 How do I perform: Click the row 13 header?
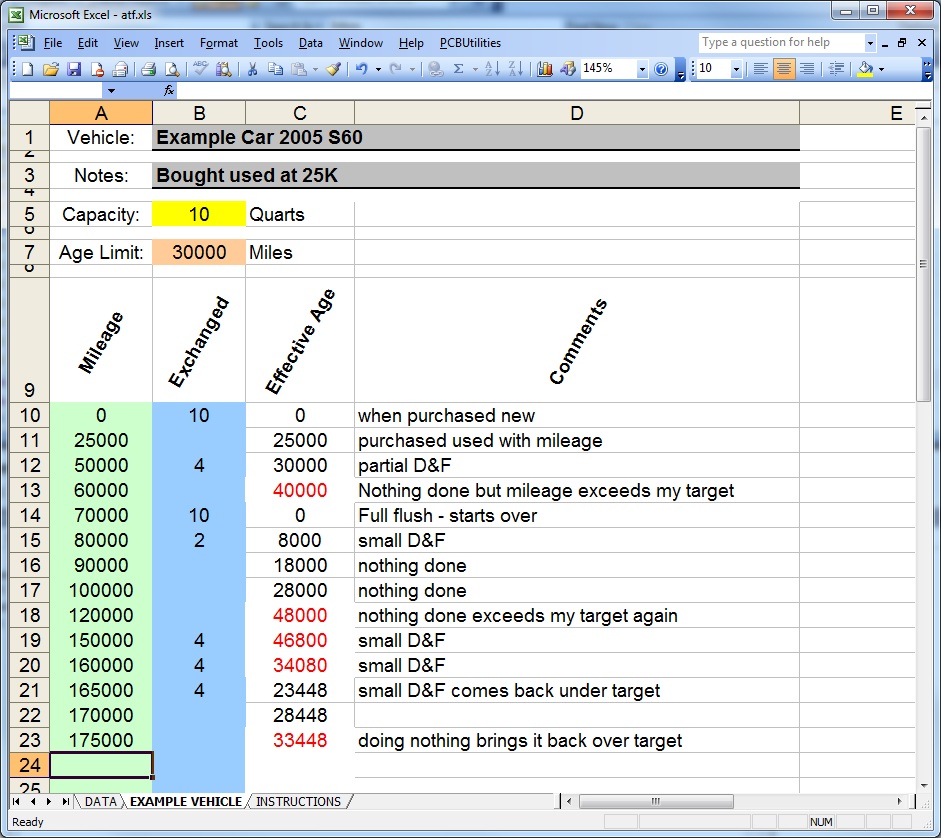click(x=29, y=490)
